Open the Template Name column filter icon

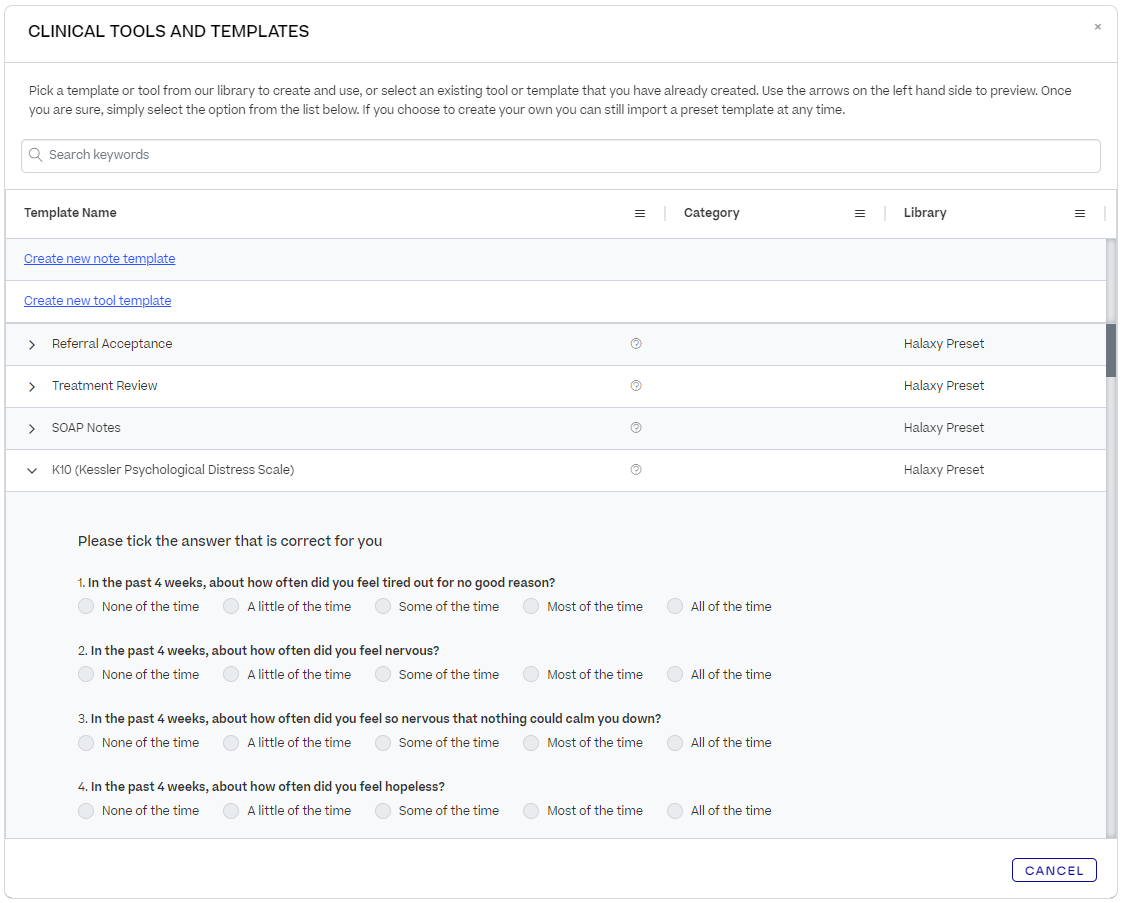tap(640, 213)
